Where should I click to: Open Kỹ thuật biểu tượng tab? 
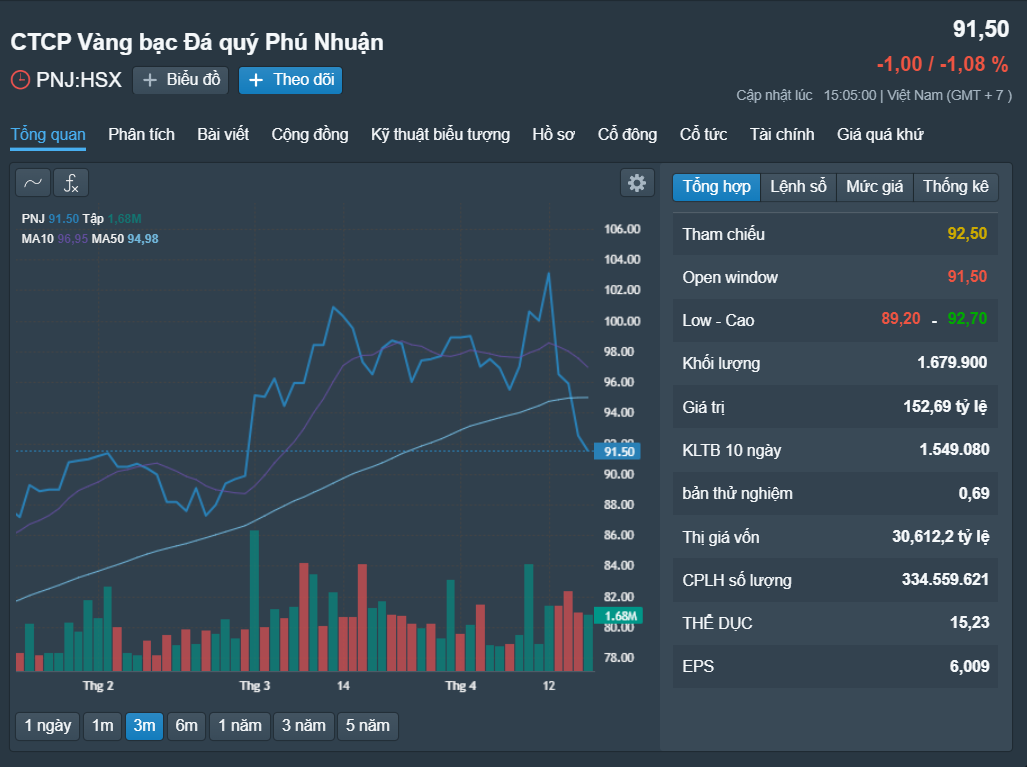coord(440,134)
